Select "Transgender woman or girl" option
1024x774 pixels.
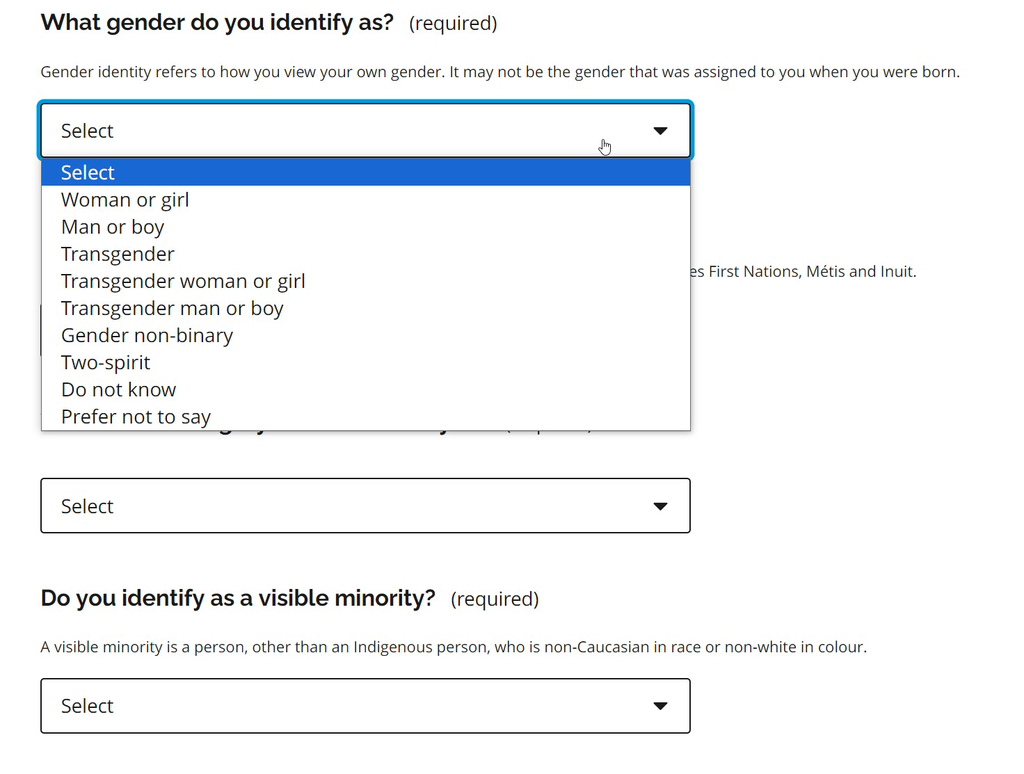(183, 281)
